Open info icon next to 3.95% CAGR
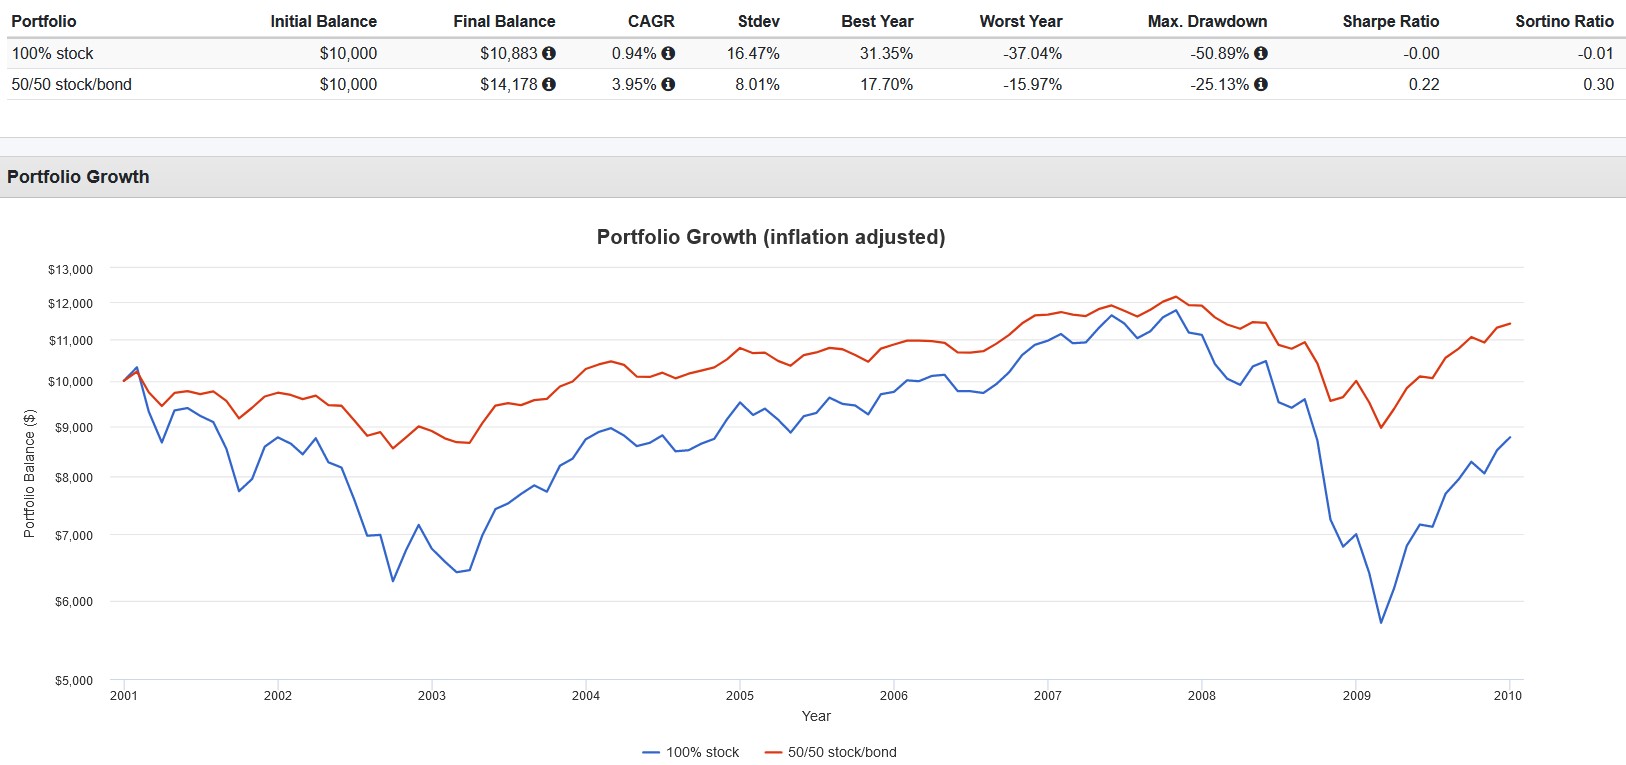 click(668, 84)
